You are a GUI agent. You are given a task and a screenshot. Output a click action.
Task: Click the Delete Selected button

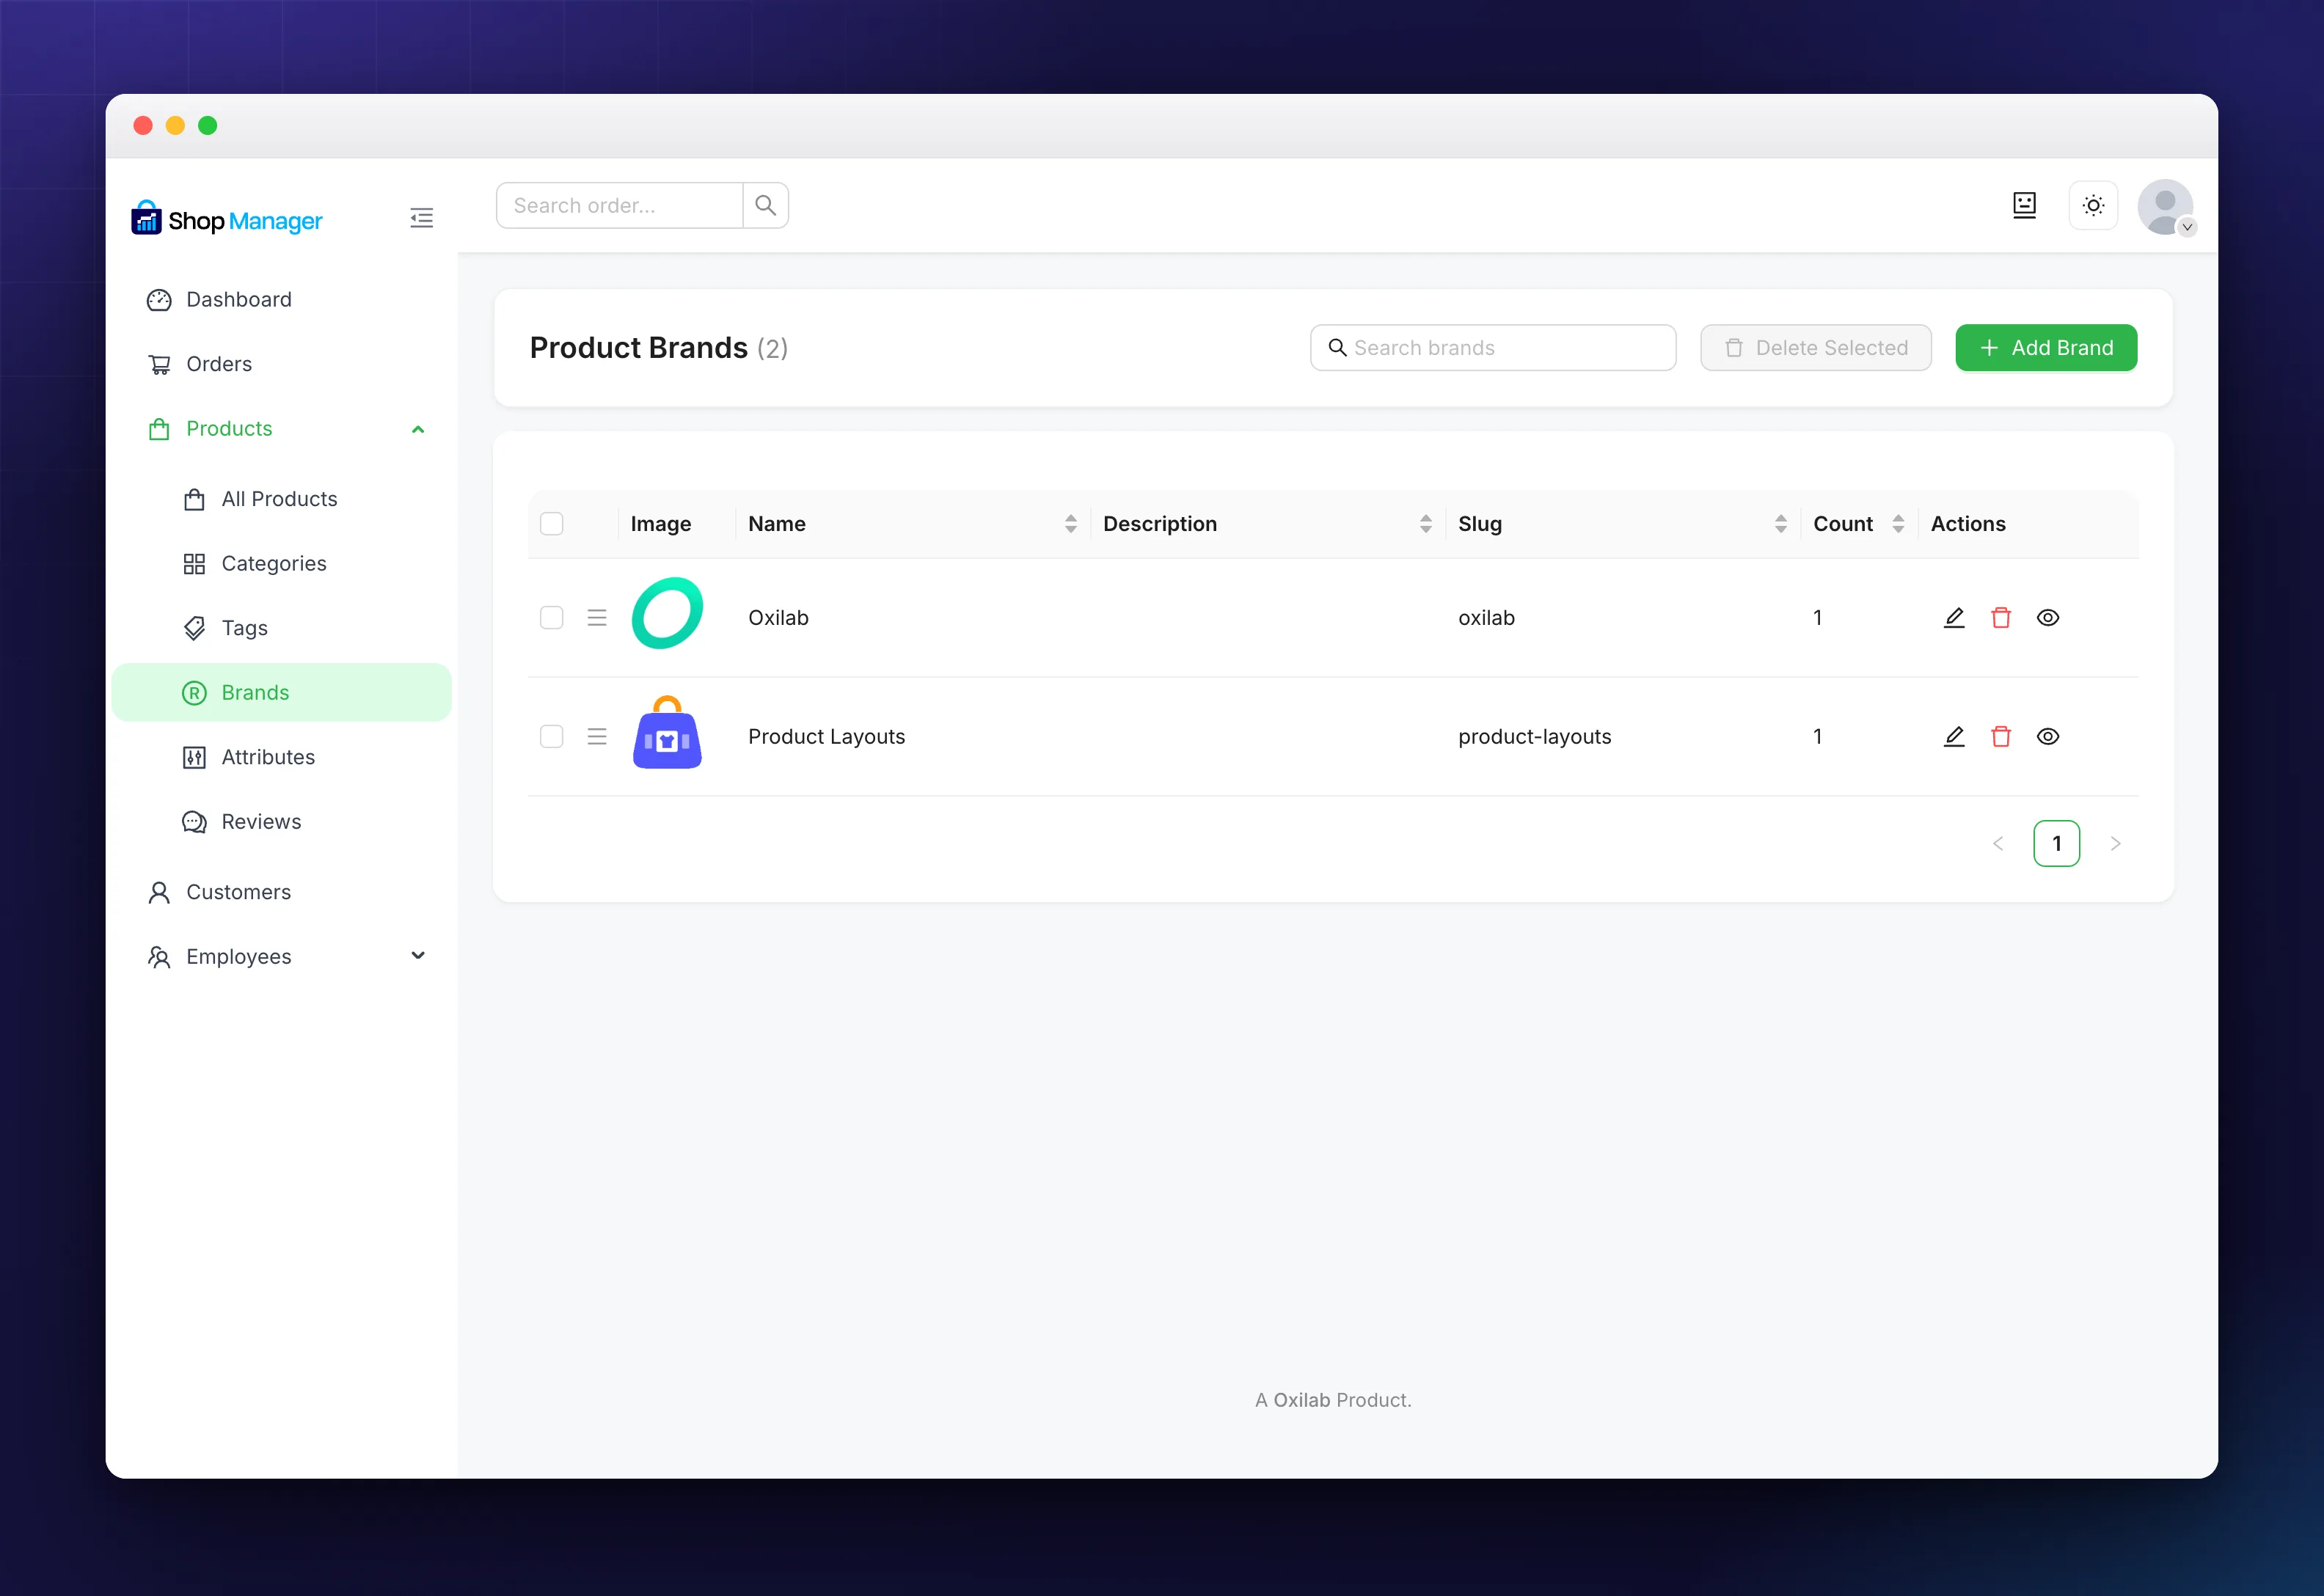[1815, 348]
